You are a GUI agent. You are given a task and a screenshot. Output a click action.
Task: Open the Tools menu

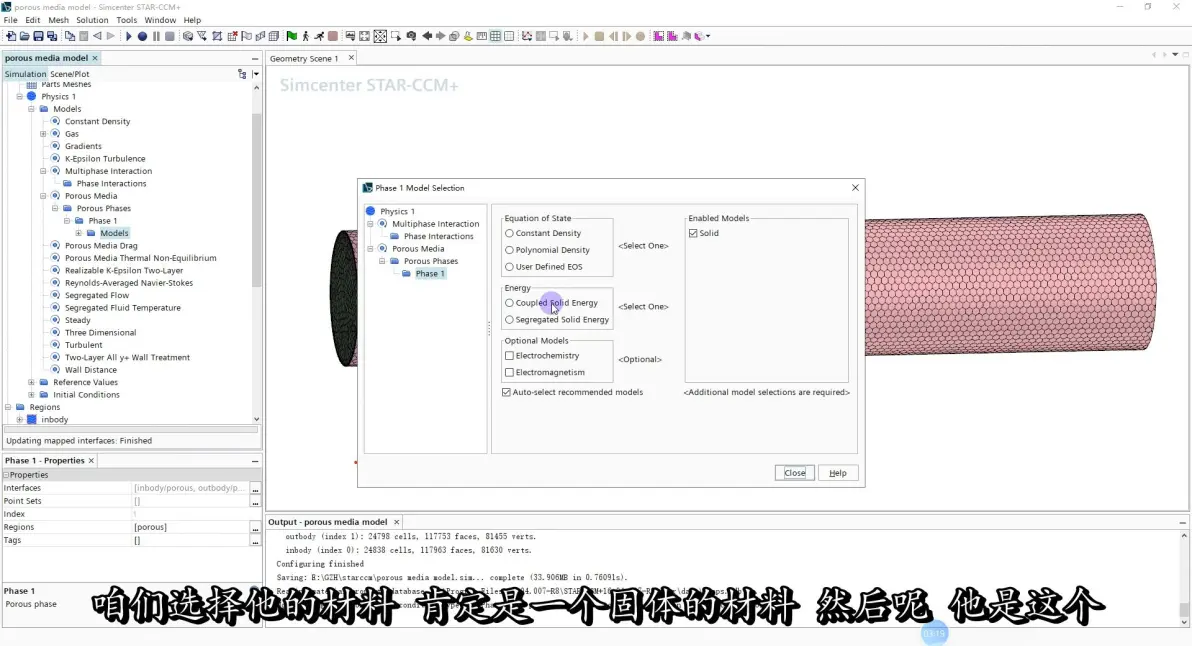126,21
